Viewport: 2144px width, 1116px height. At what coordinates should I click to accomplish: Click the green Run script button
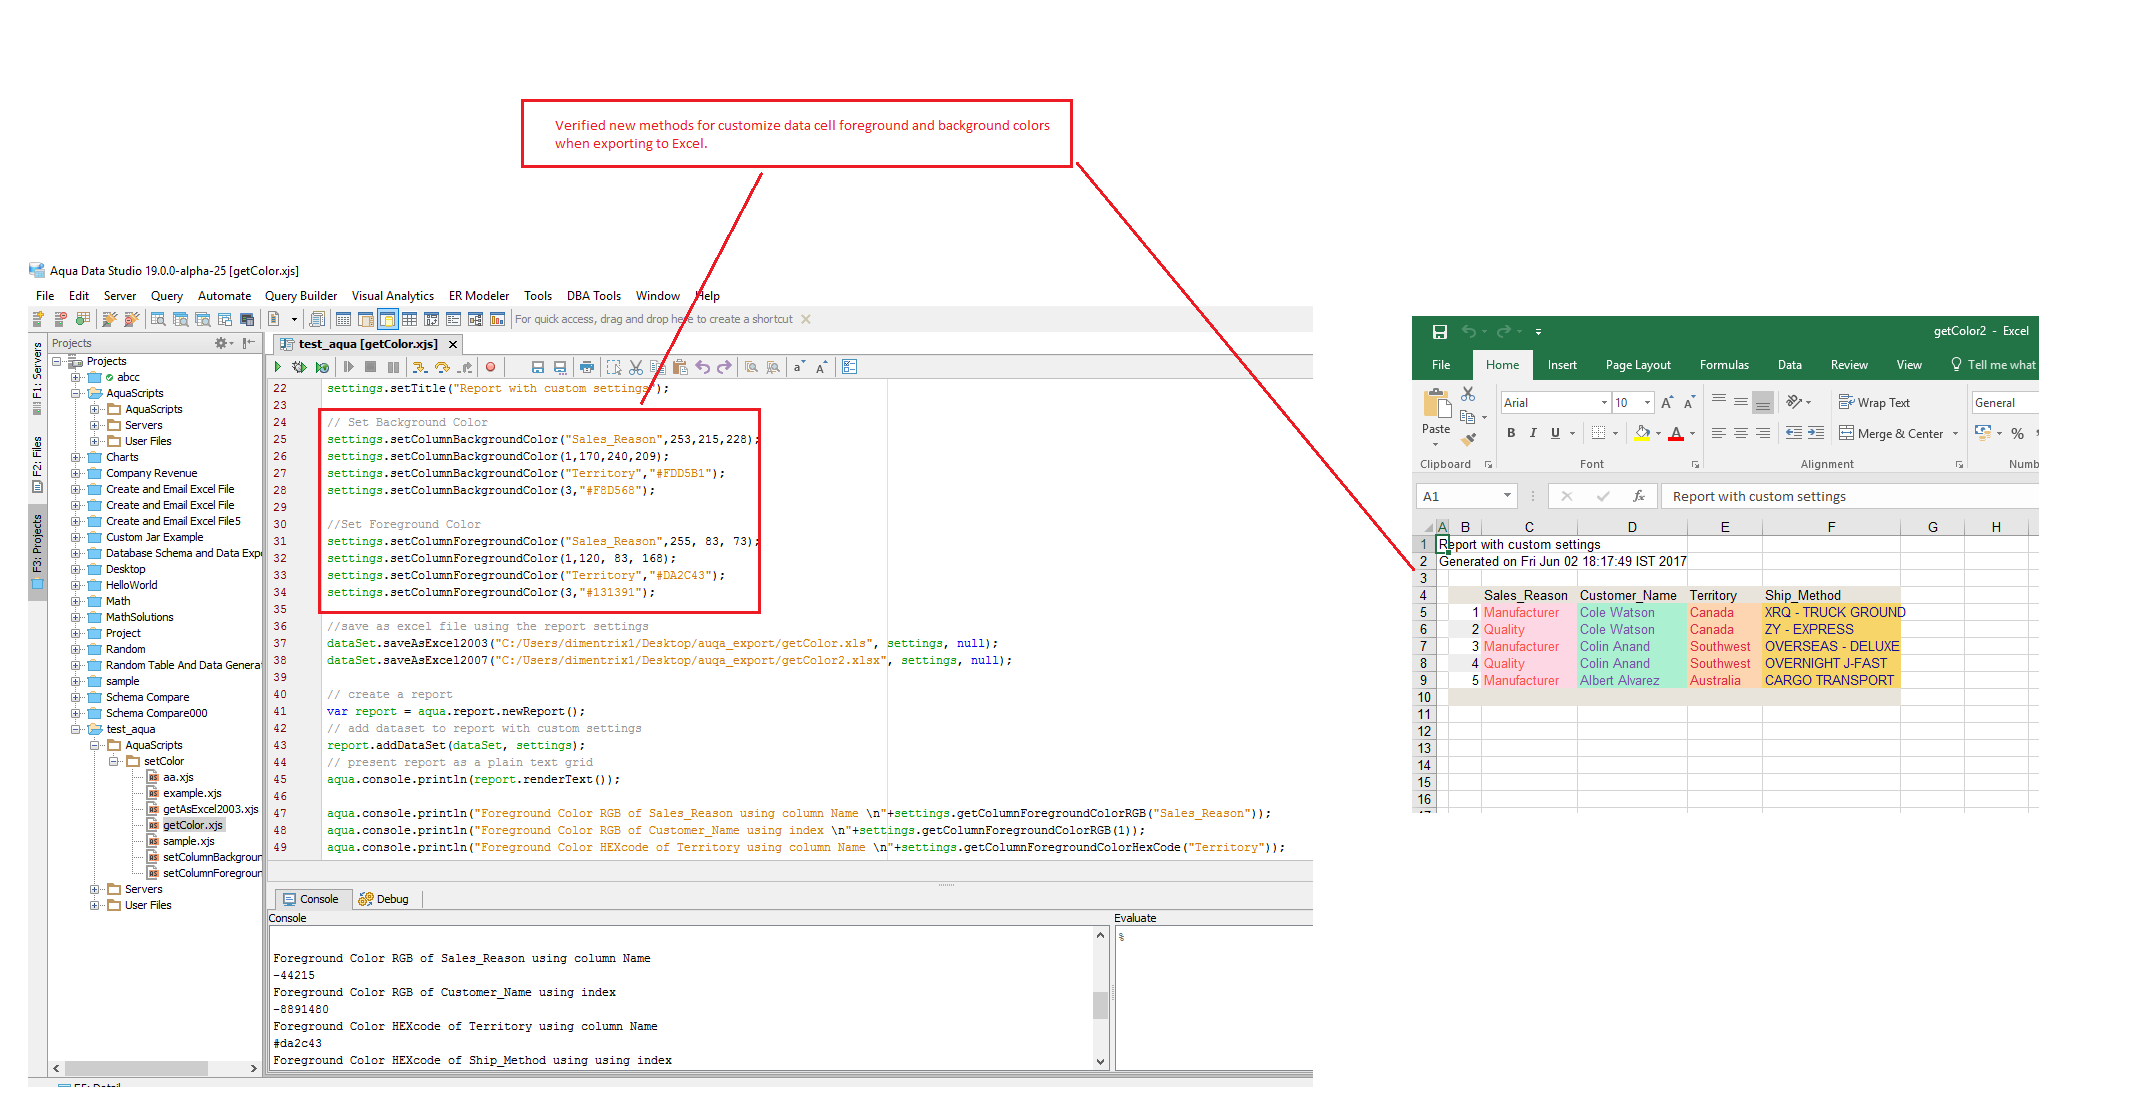(x=278, y=367)
